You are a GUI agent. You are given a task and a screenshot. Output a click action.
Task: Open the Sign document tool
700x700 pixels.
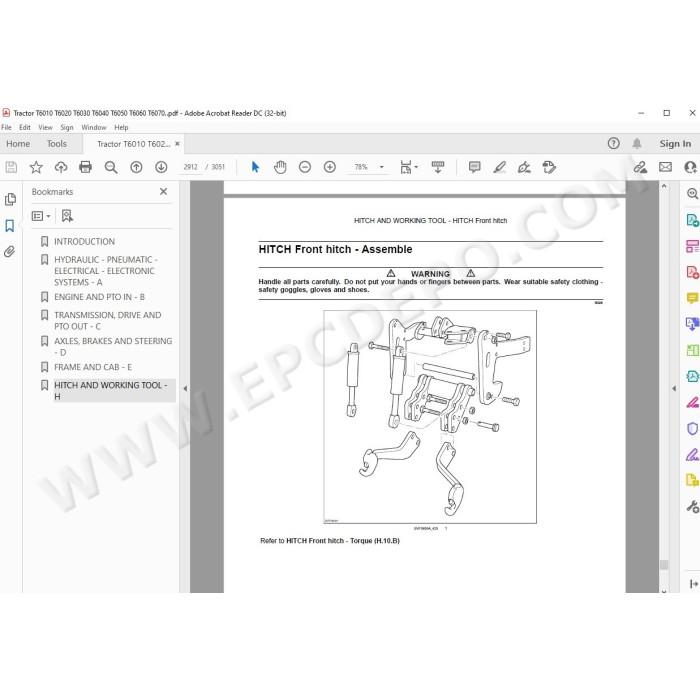[524, 167]
